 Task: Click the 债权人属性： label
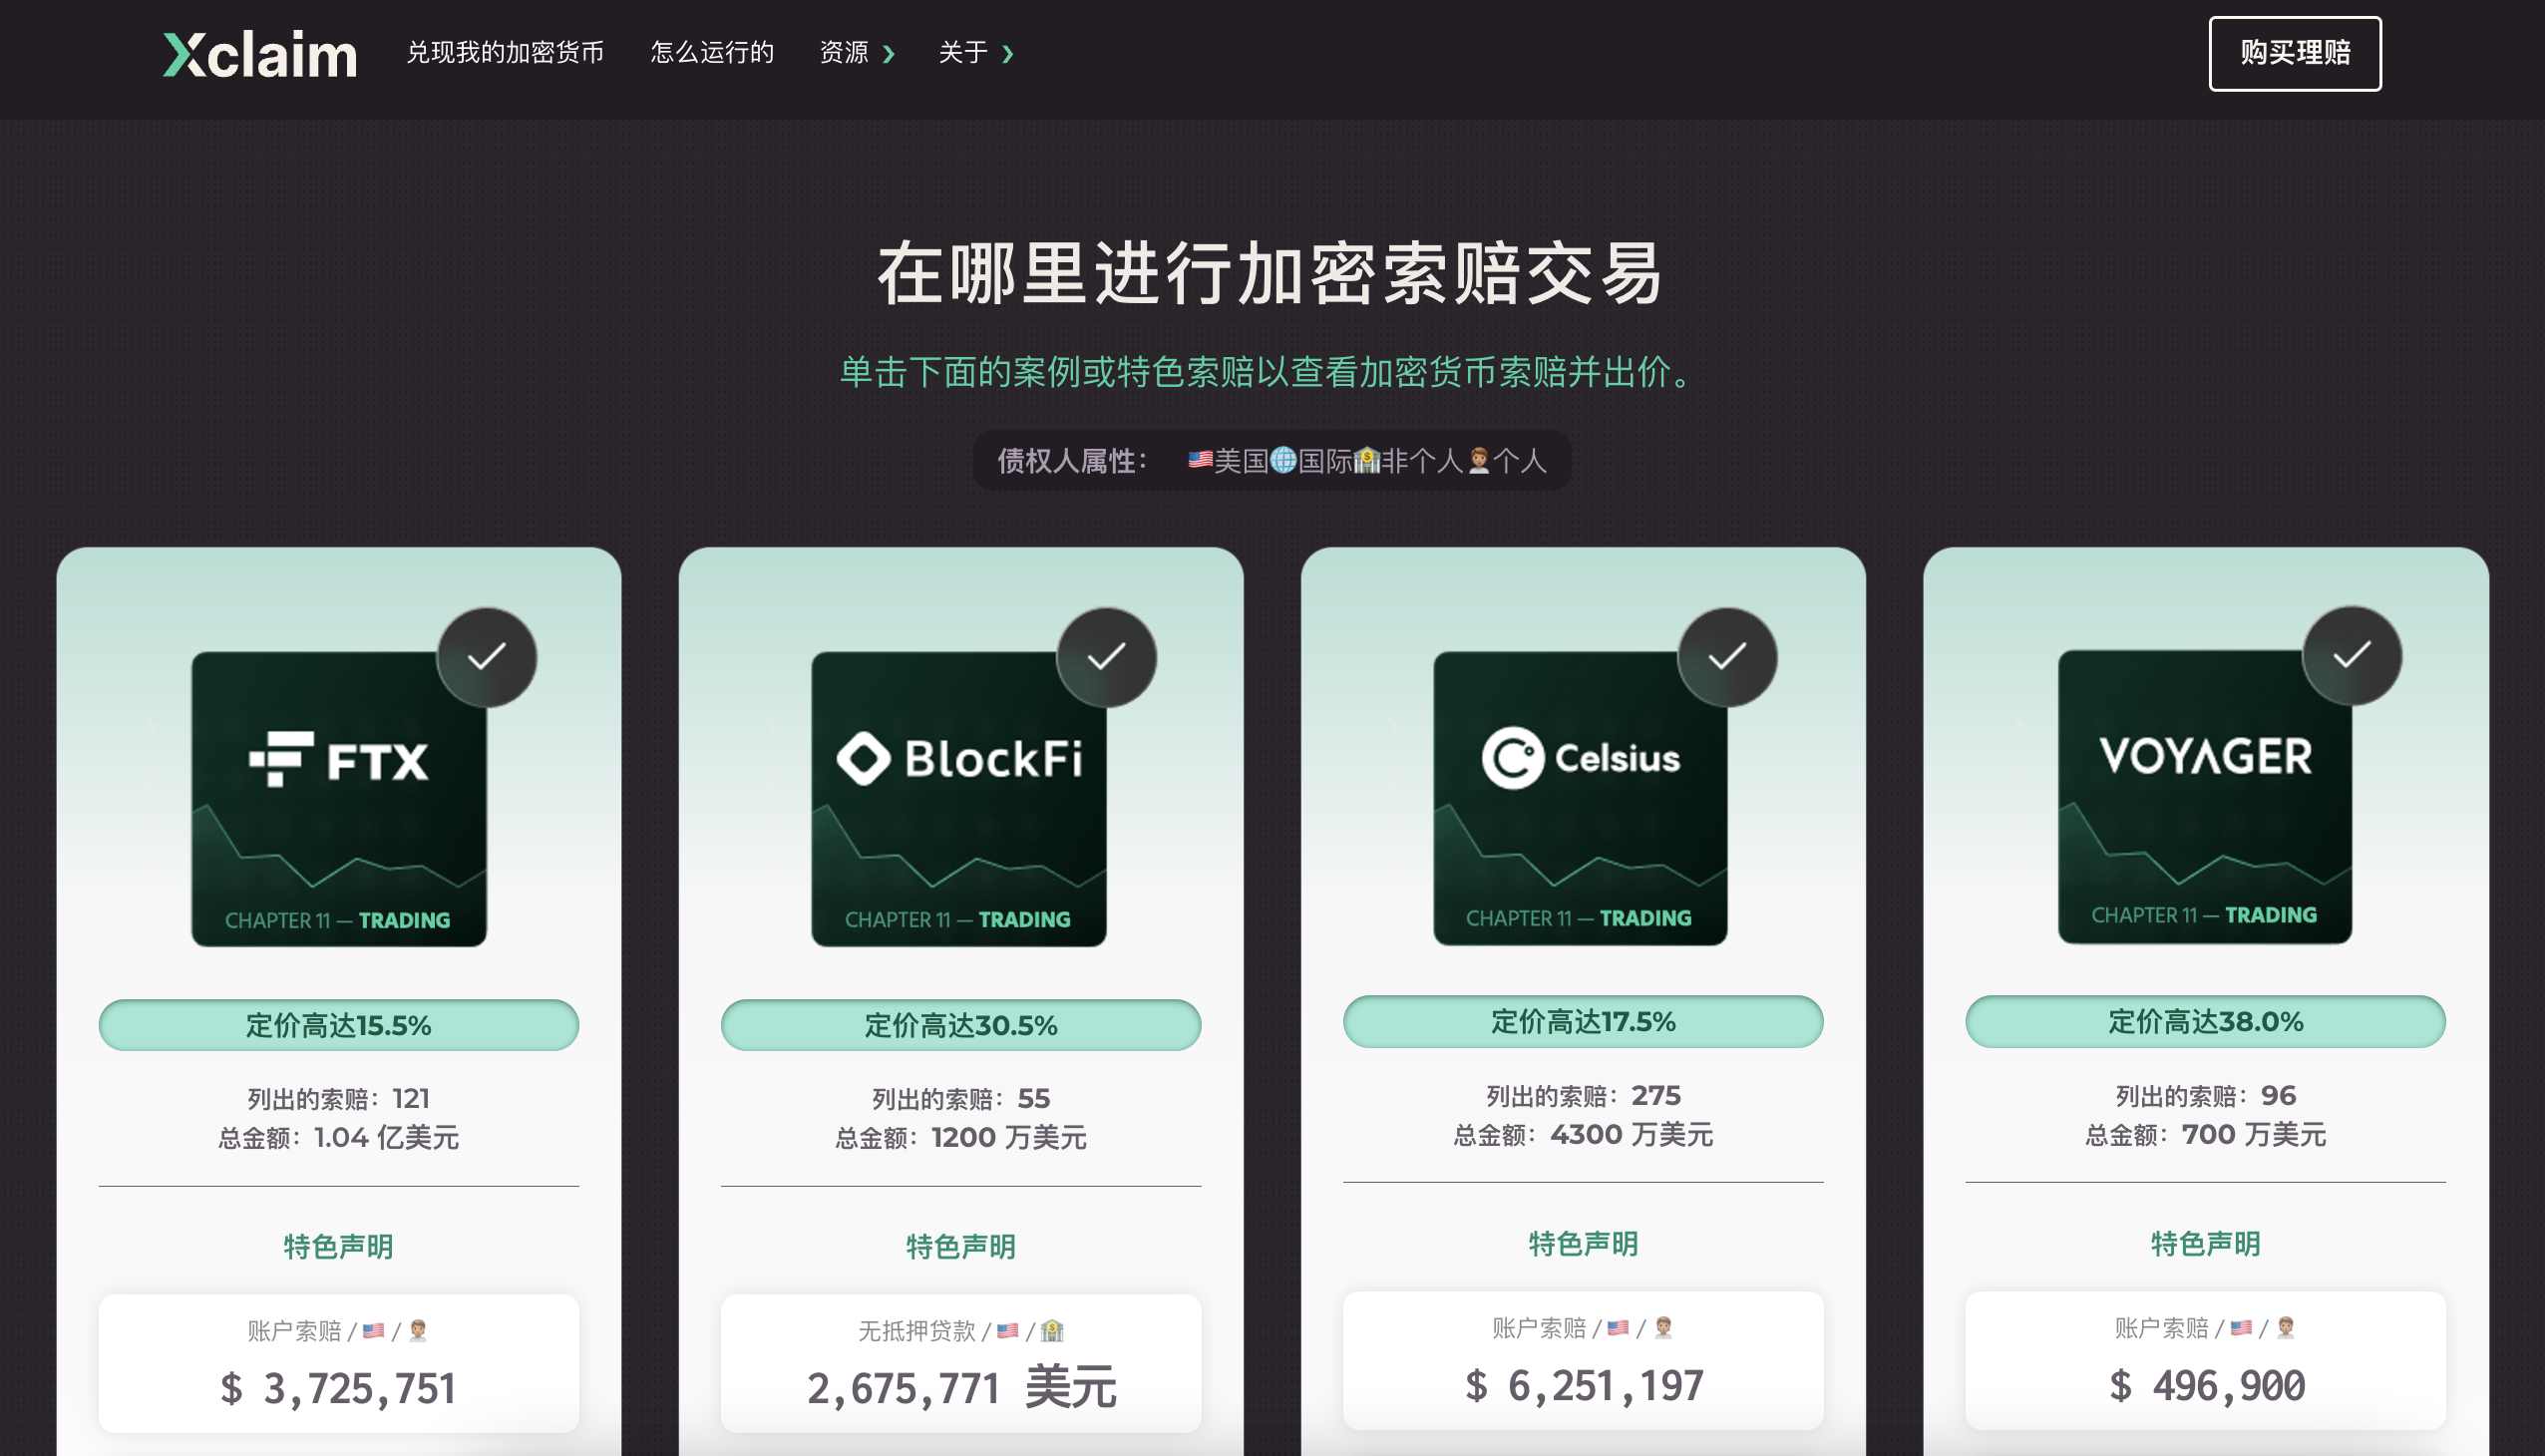[x=1072, y=461]
